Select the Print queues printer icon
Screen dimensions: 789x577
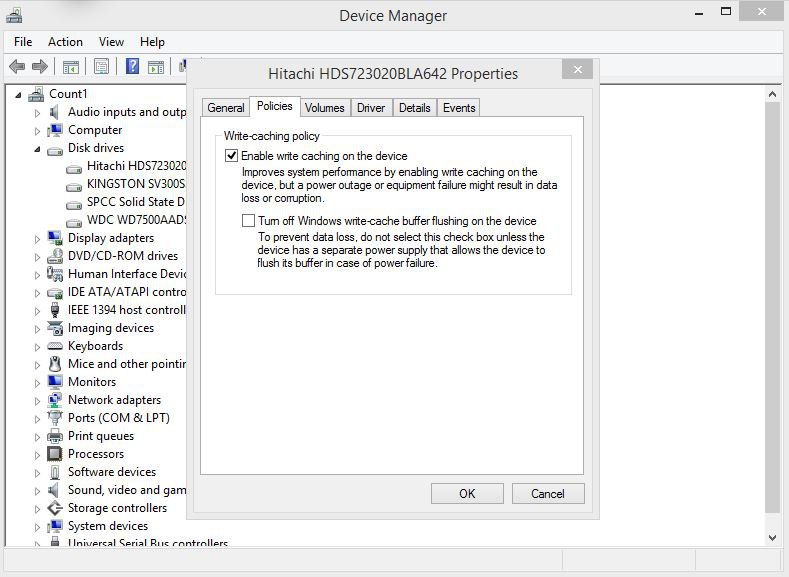click(55, 436)
